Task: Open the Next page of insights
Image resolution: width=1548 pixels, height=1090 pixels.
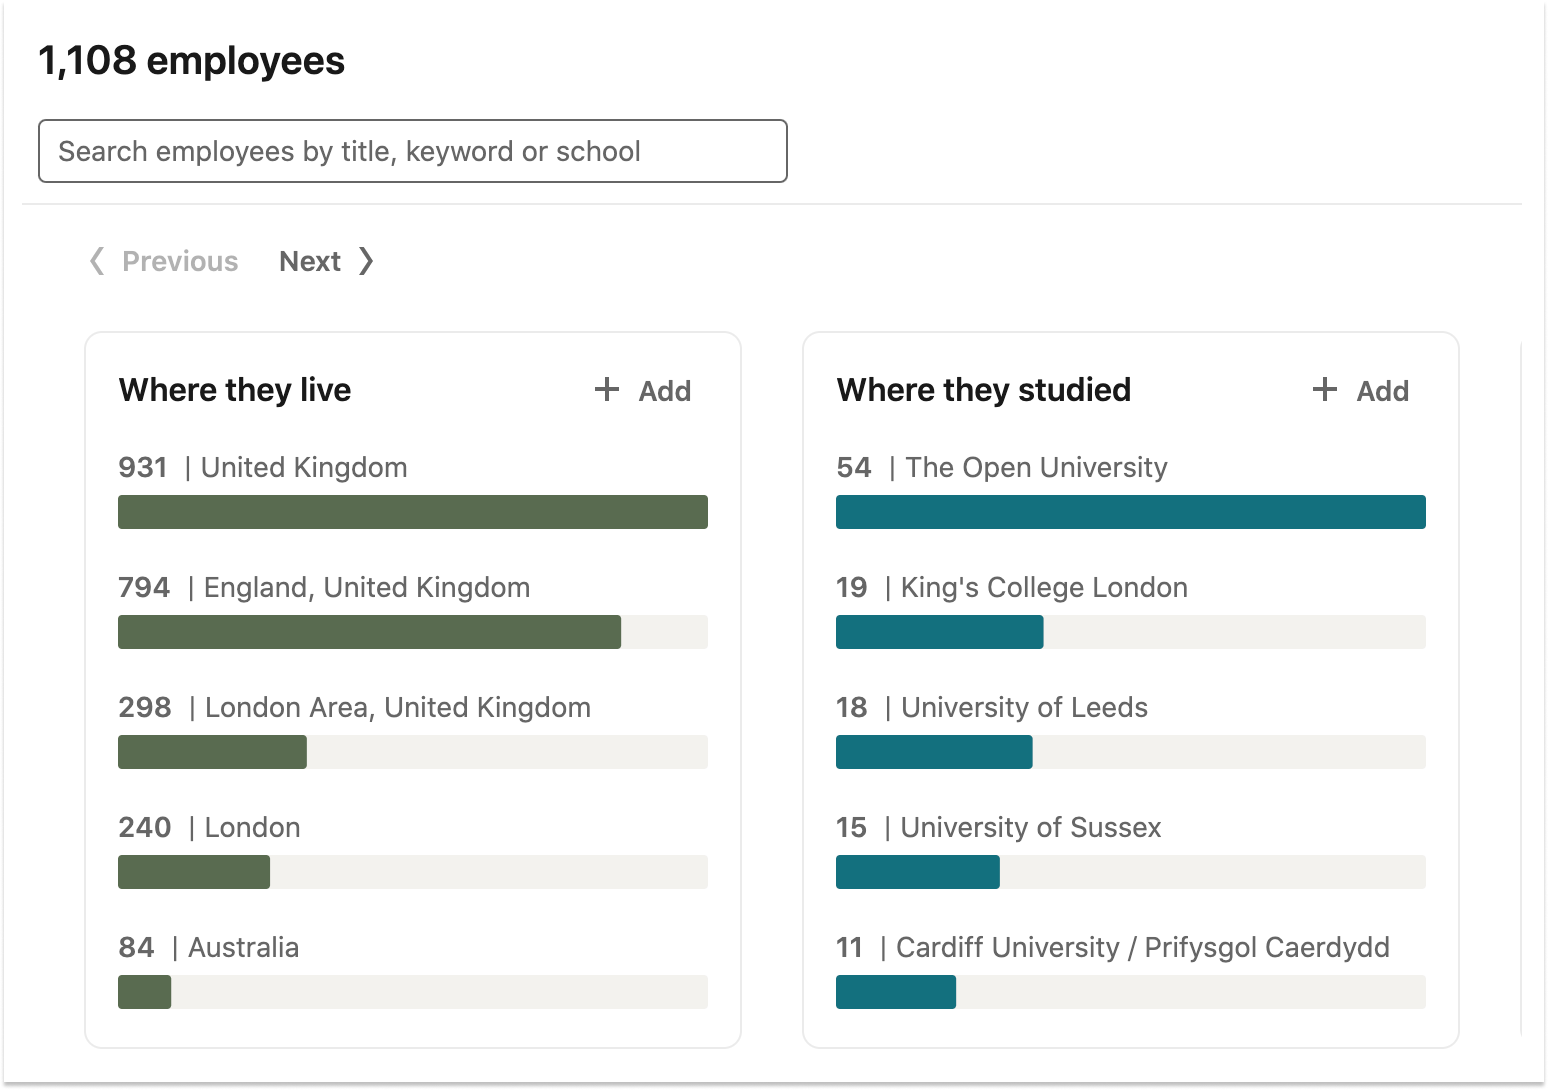Action: pos(310,261)
